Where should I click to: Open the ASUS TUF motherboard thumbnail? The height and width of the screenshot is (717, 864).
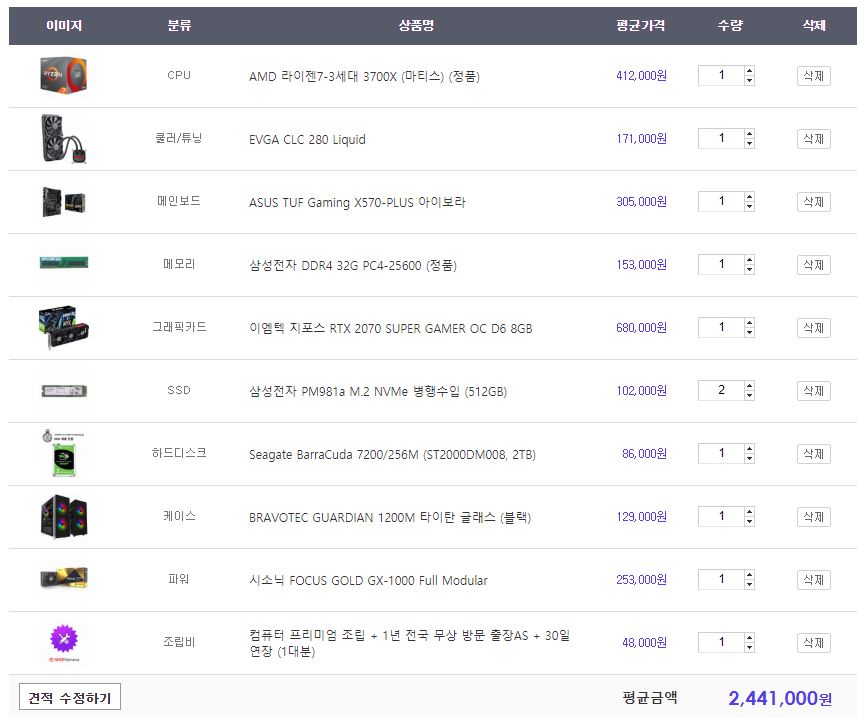[64, 201]
